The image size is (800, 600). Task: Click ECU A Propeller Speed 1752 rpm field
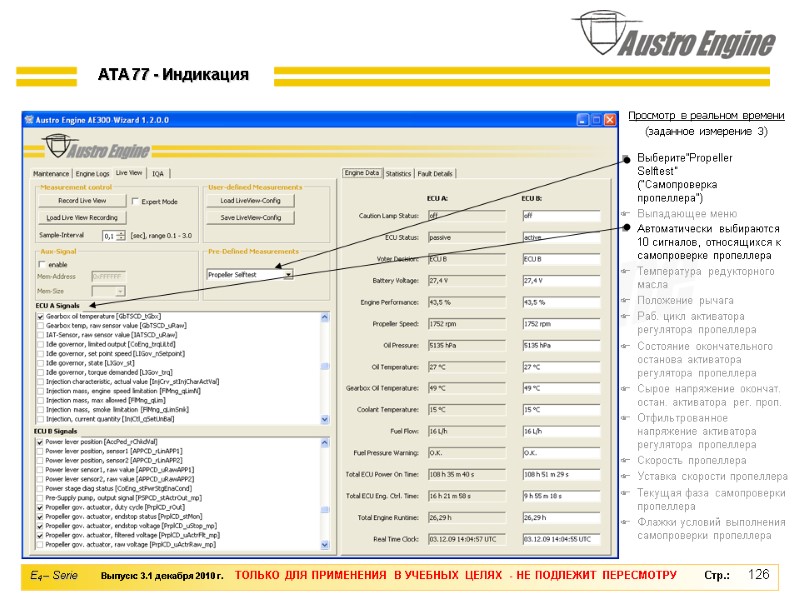[467, 324]
